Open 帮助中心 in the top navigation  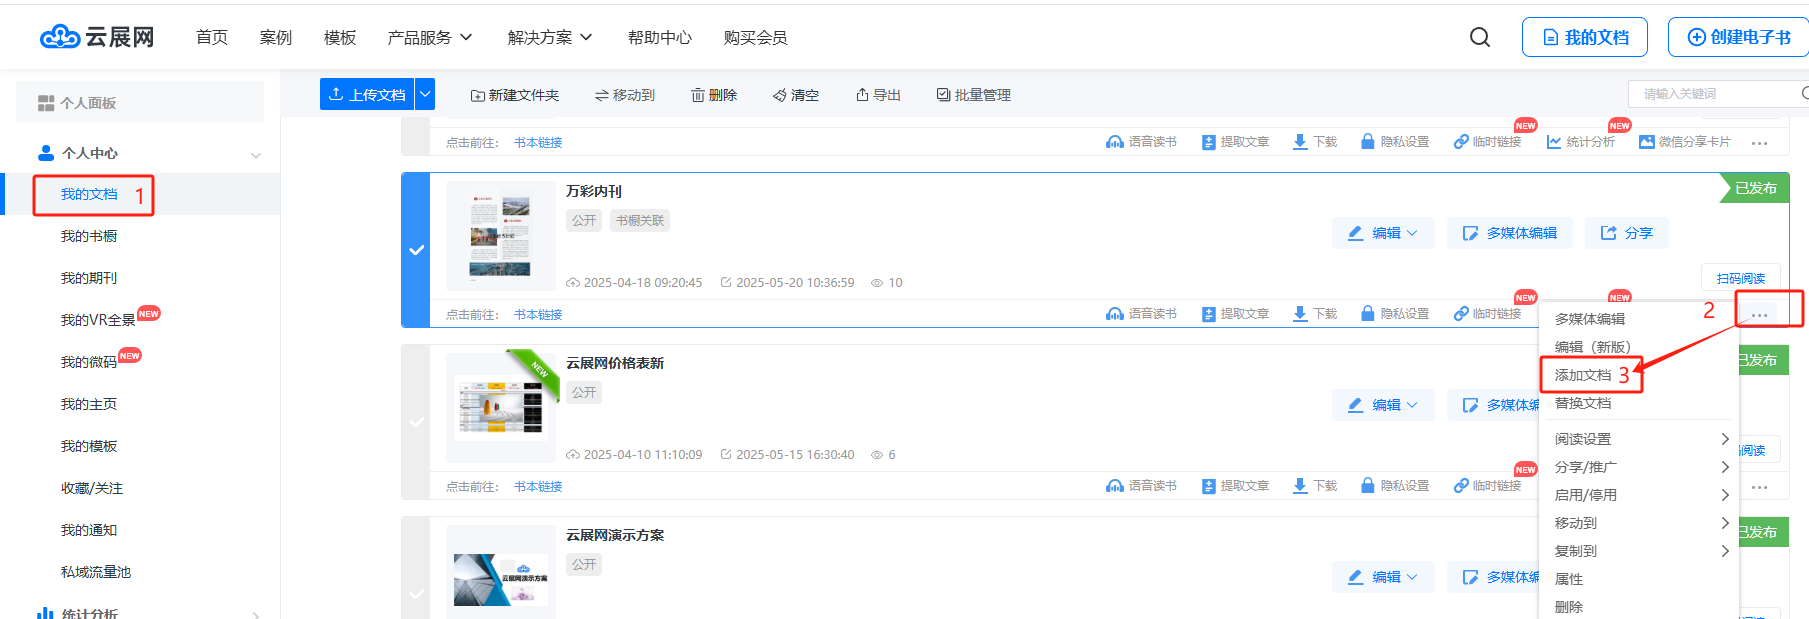pos(660,37)
